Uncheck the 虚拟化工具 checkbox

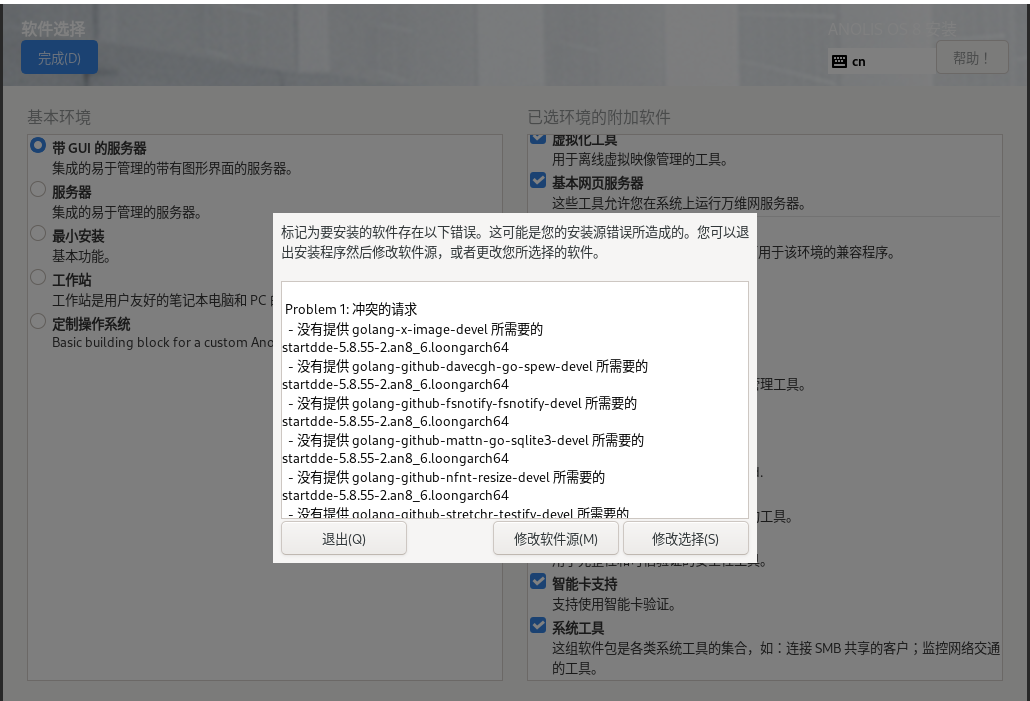(x=538, y=139)
